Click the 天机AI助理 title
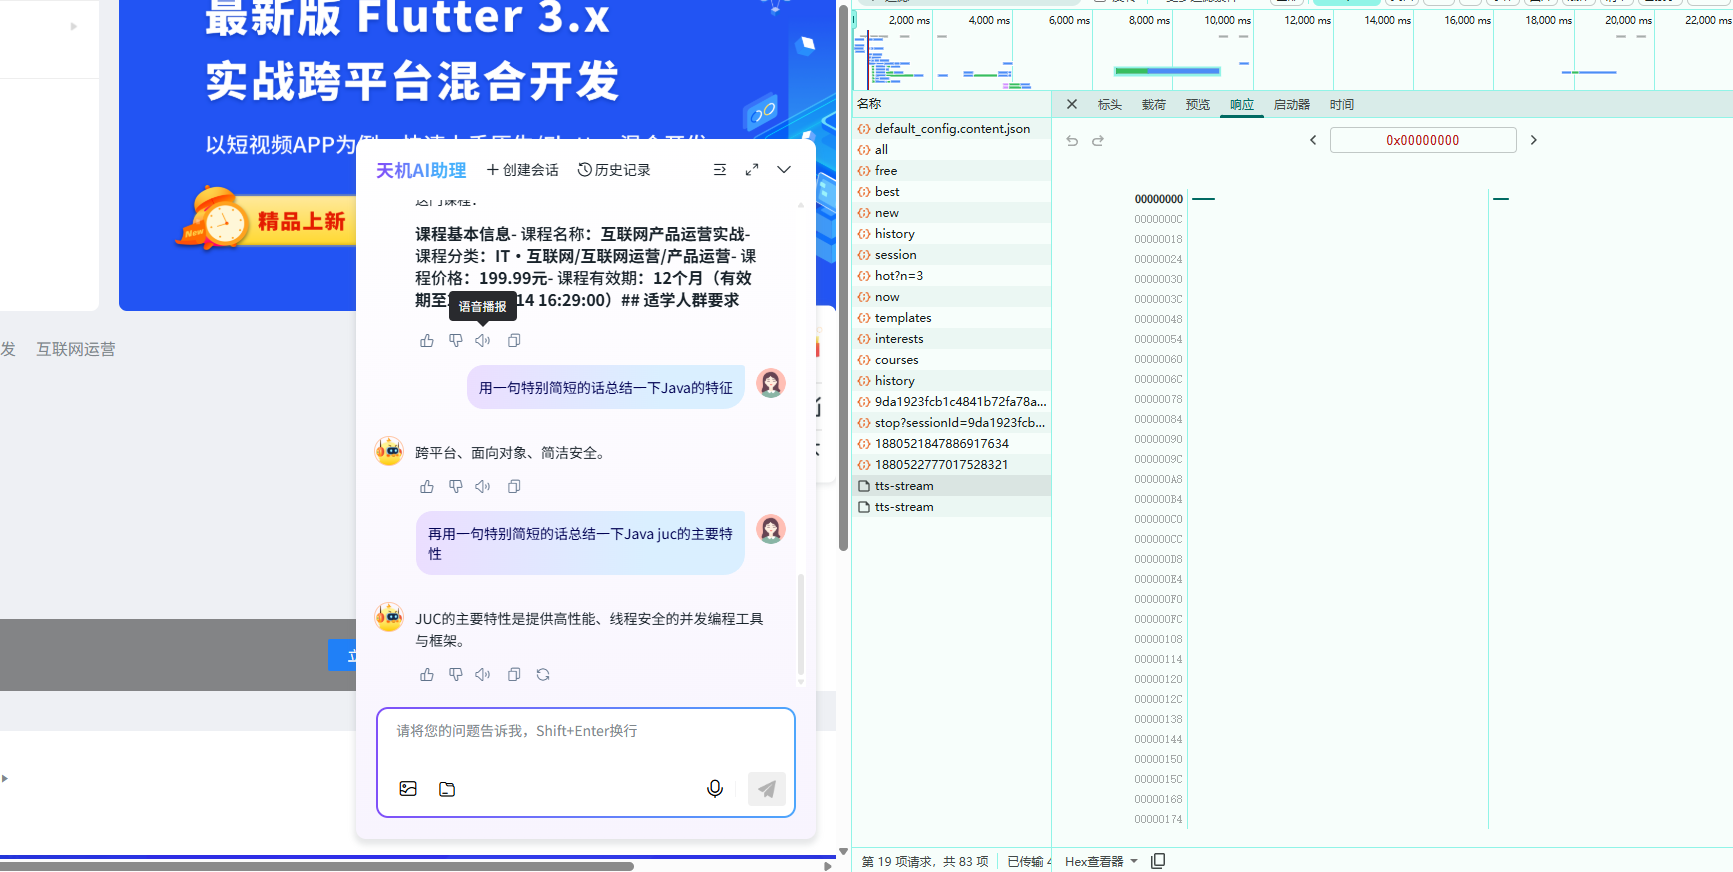The image size is (1733, 872). coord(421,170)
